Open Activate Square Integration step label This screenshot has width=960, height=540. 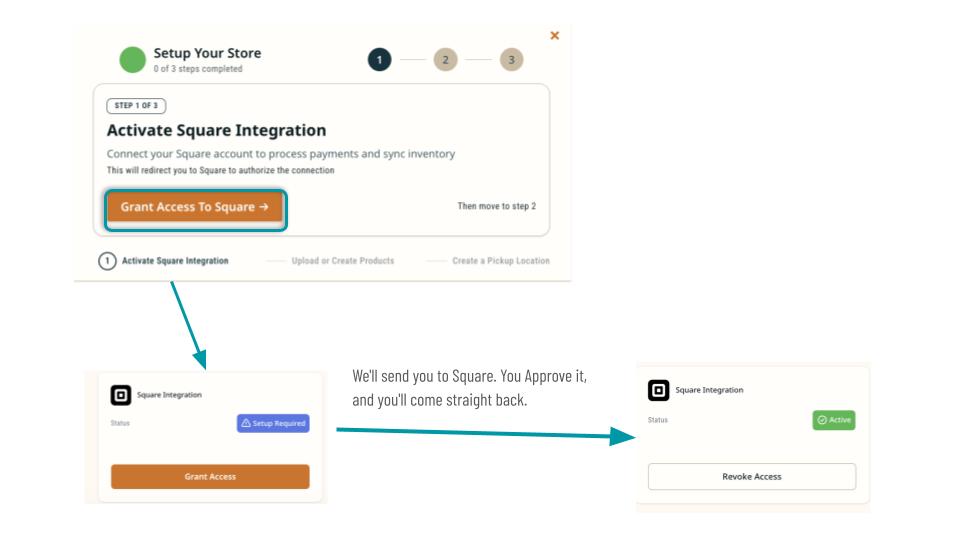tap(175, 261)
